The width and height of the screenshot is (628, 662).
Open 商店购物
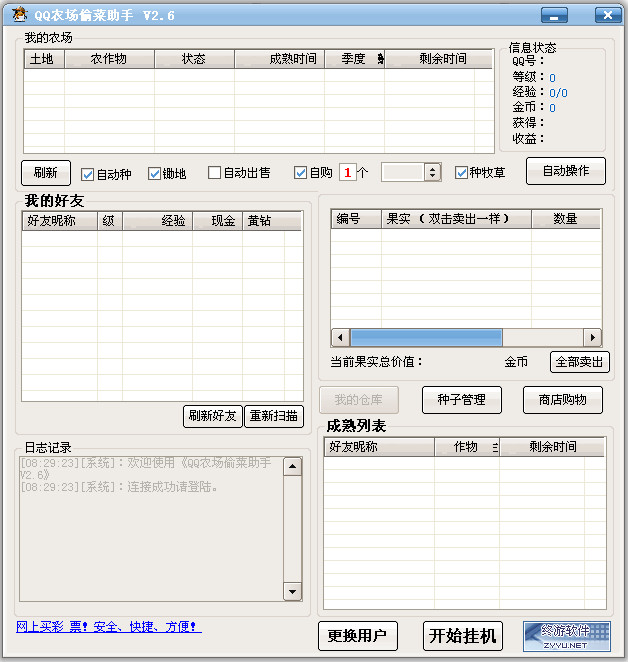(x=563, y=400)
